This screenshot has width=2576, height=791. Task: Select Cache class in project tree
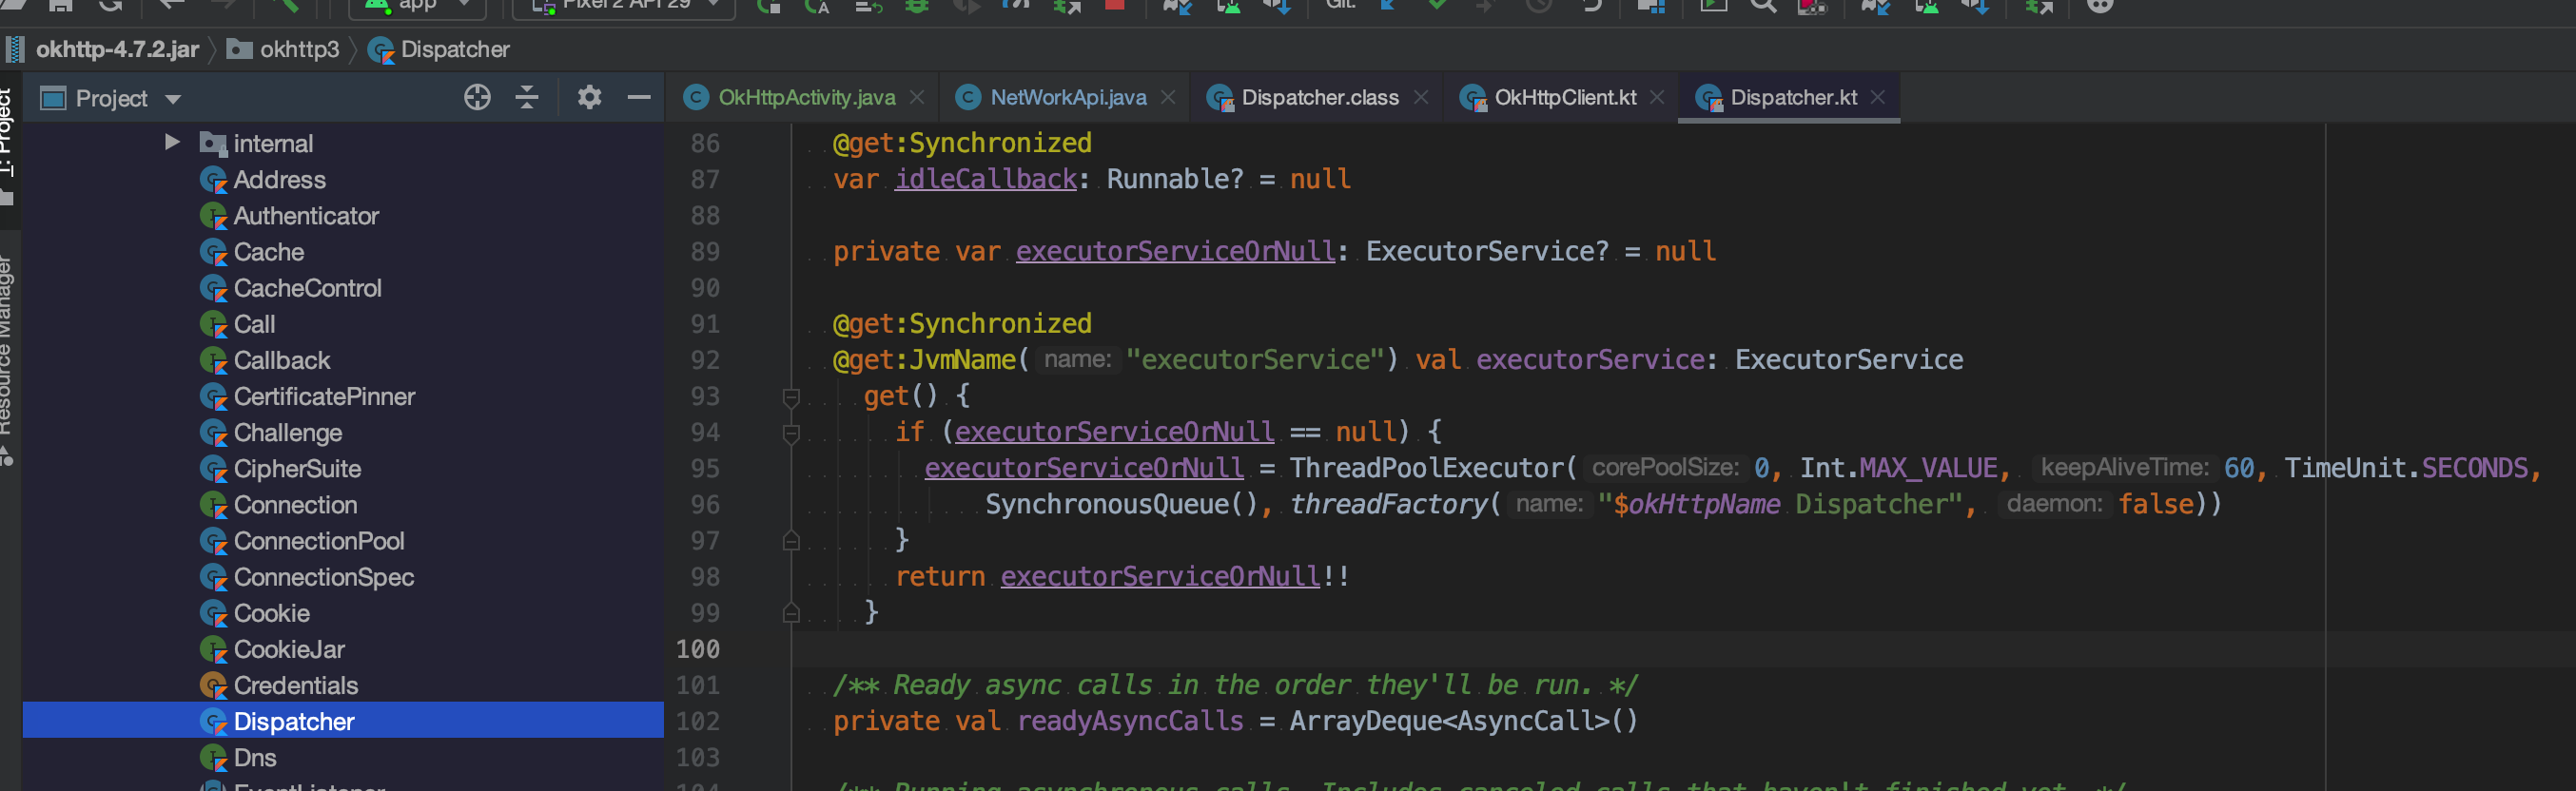(268, 251)
